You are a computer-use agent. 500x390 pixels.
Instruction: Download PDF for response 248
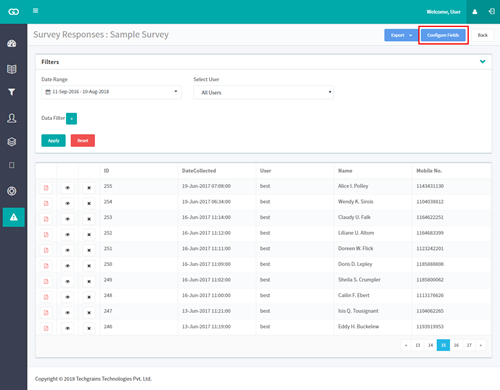pos(46,297)
